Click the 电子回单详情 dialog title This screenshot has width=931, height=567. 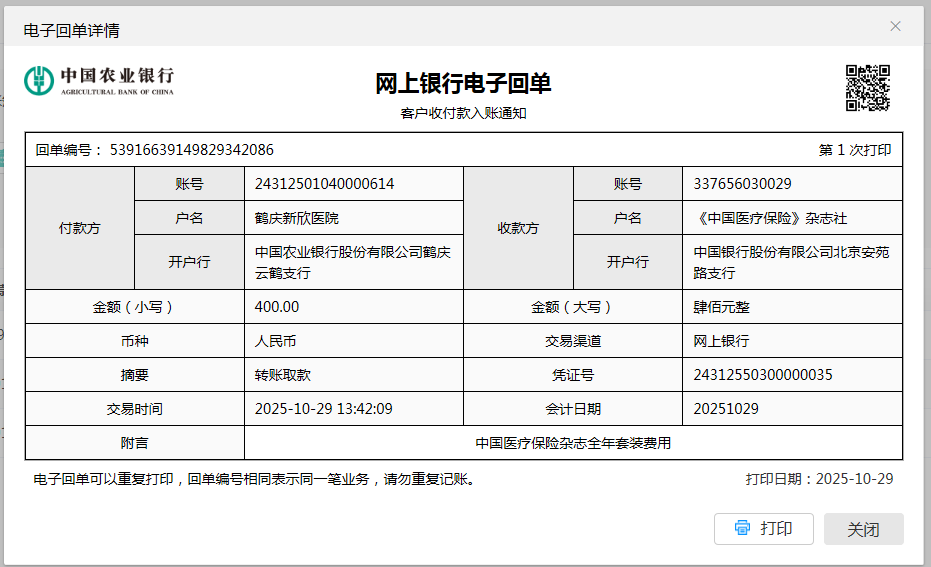click(x=71, y=30)
